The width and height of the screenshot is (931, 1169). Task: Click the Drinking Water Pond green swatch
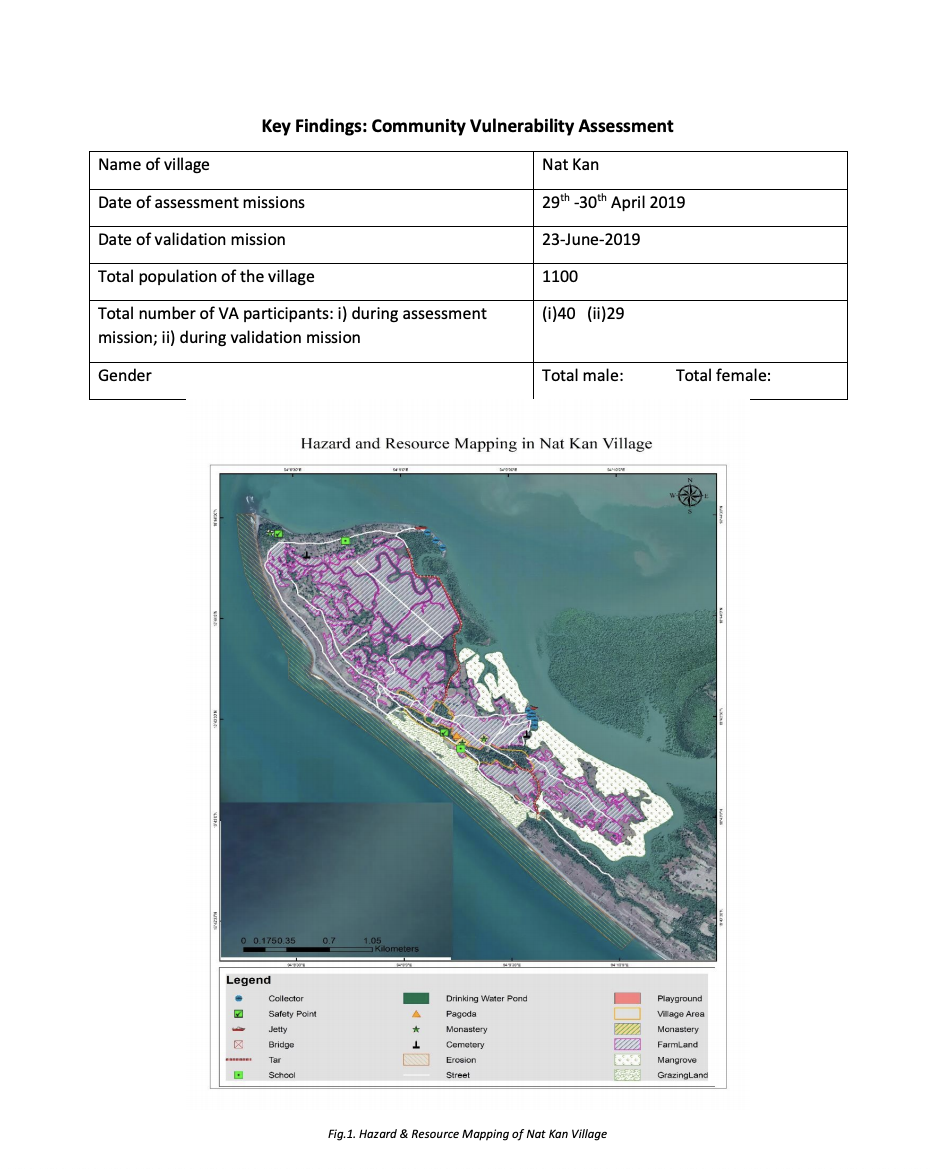416,998
